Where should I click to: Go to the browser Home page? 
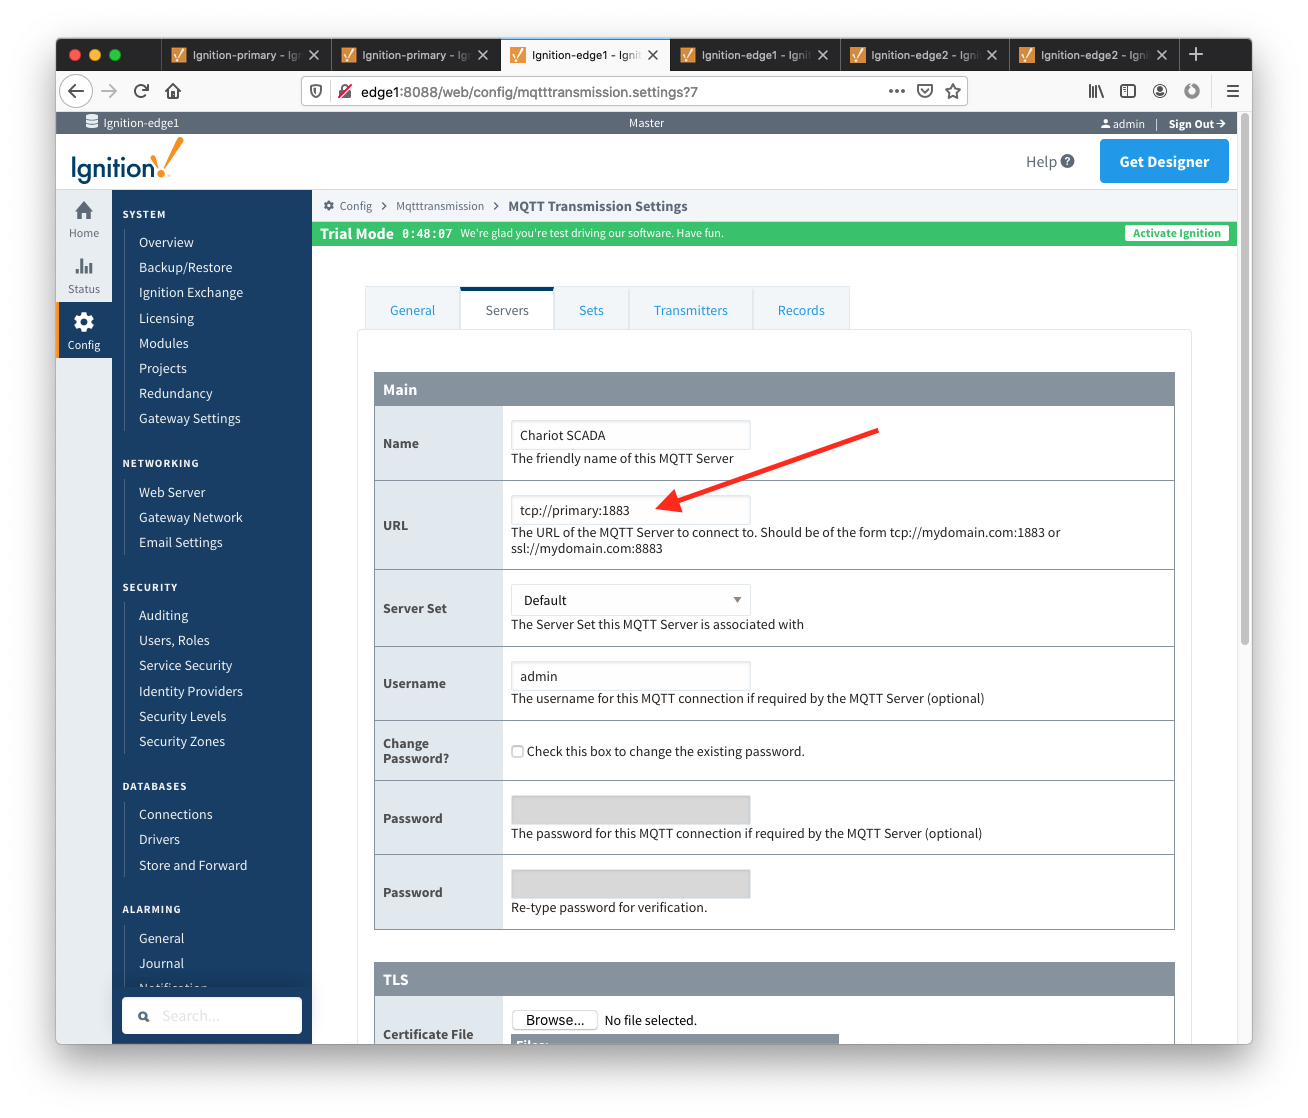(173, 91)
